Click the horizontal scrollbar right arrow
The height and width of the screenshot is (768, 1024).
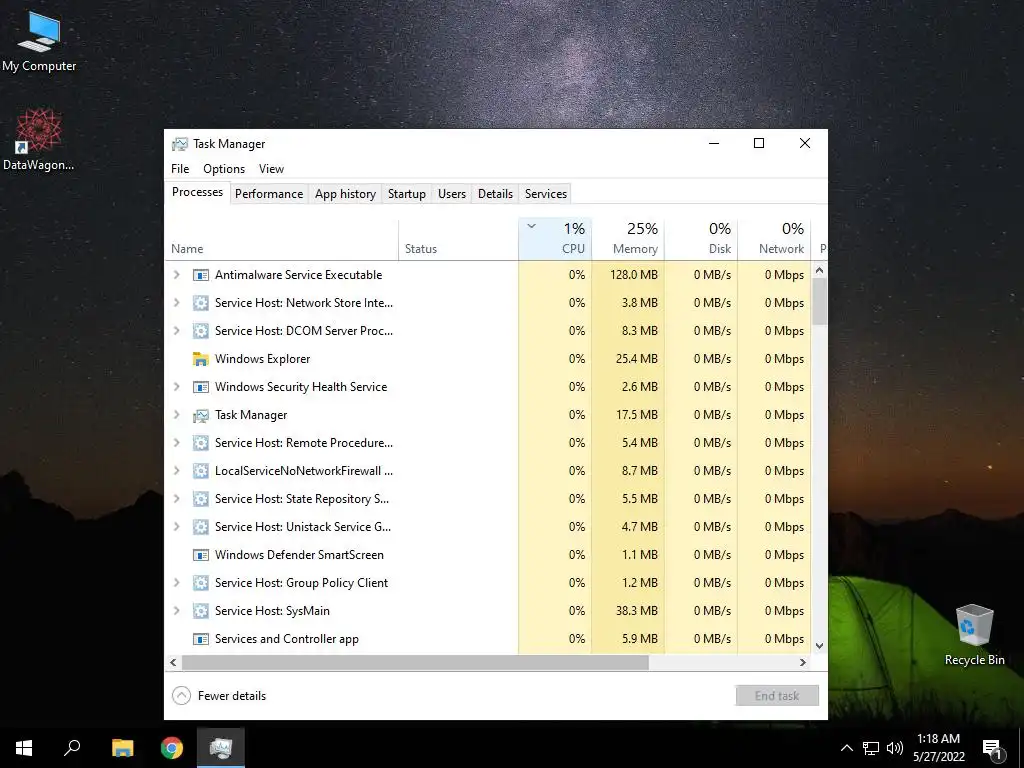tap(803, 662)
